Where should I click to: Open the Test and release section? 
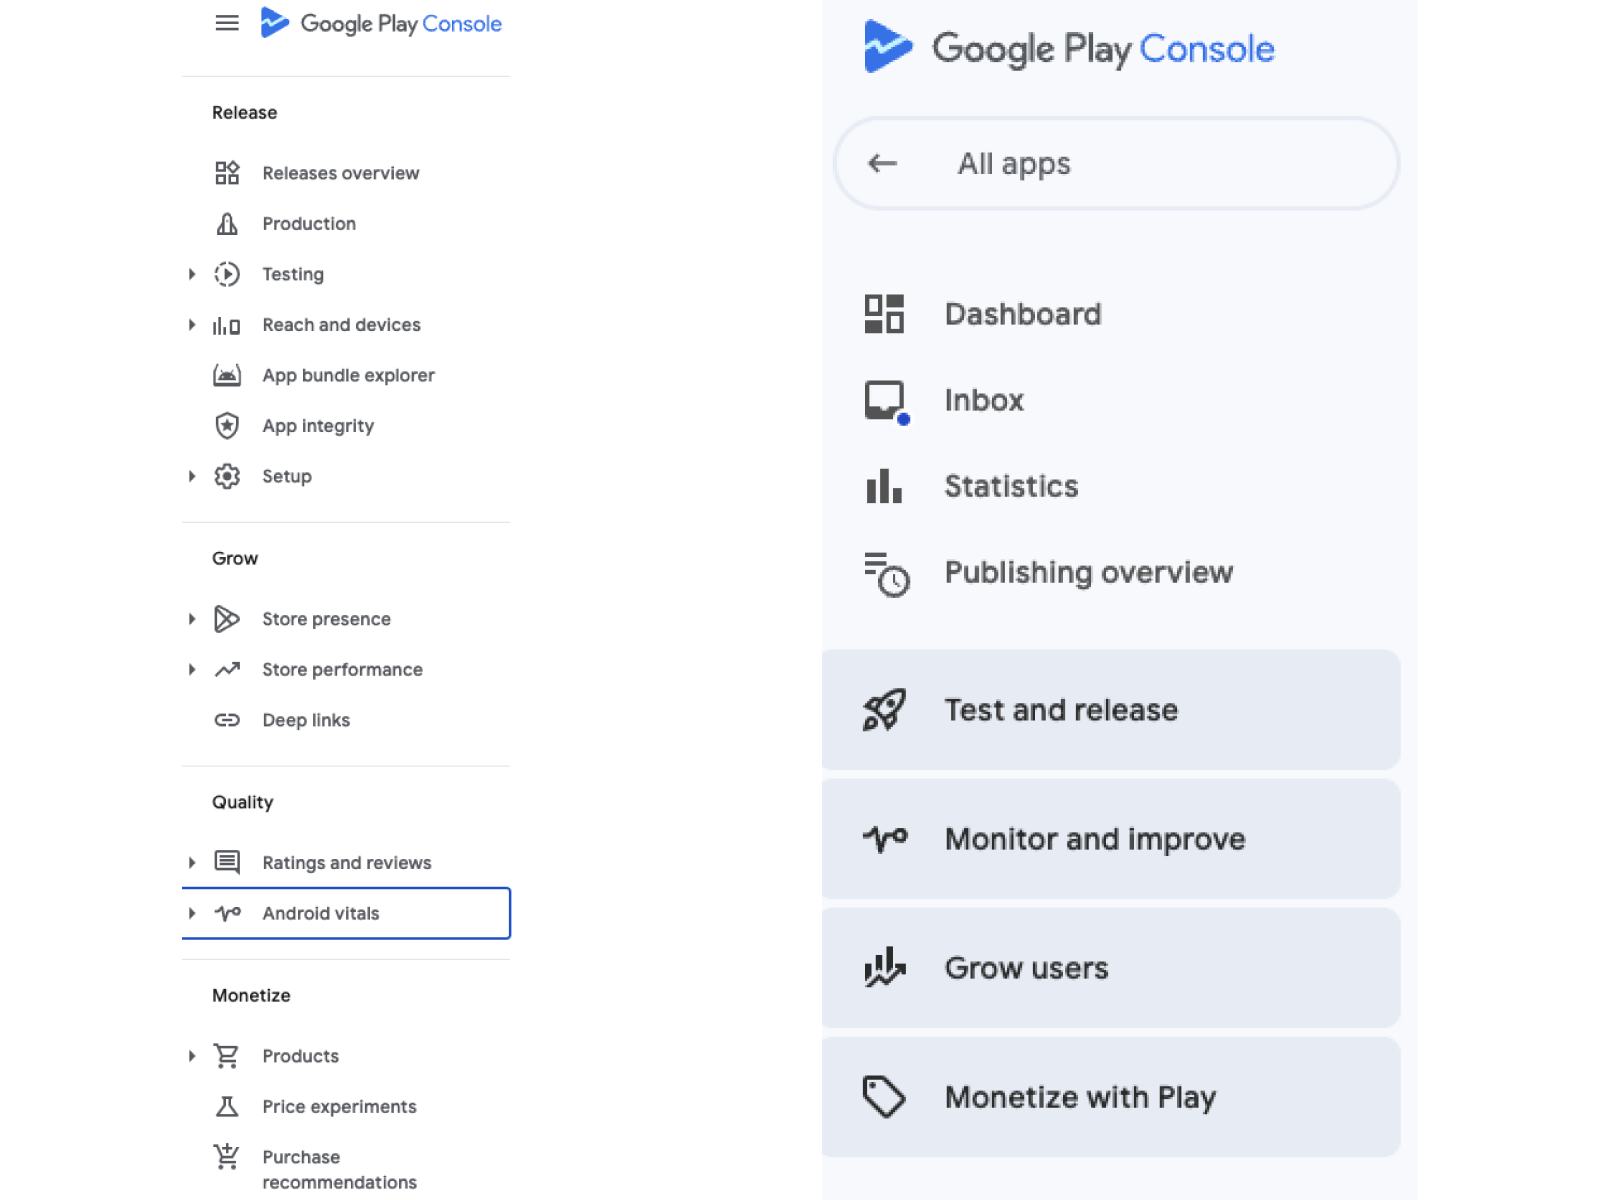click(1111, 710)
